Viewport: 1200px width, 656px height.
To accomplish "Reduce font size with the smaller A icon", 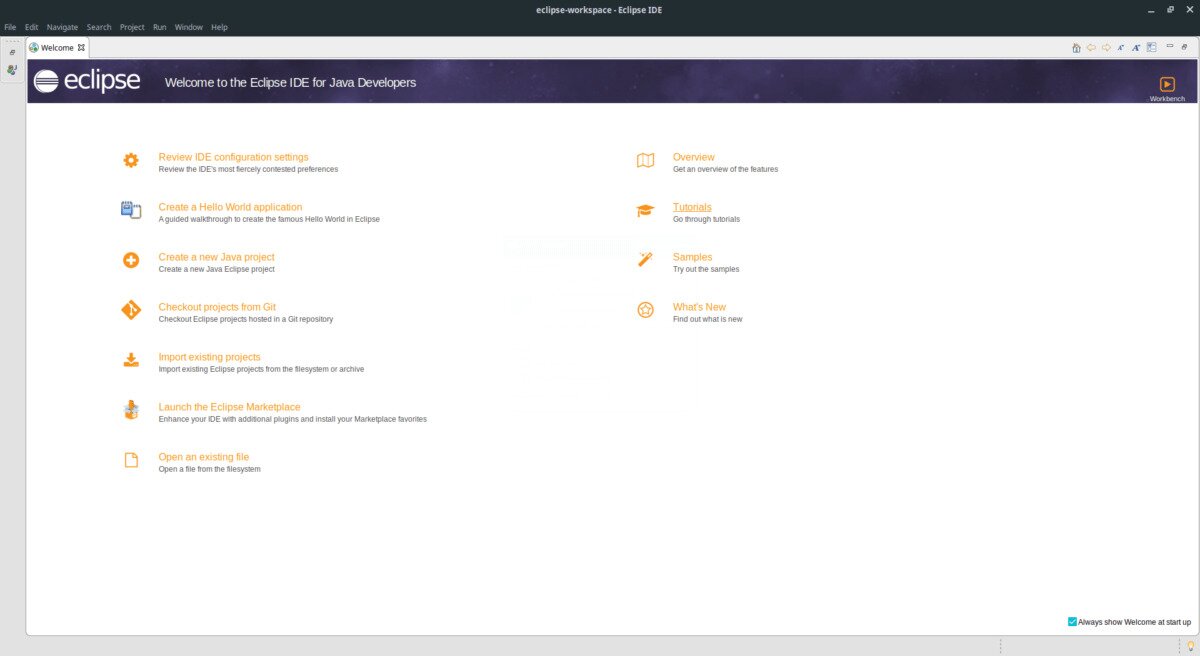I will point(1121,47).
